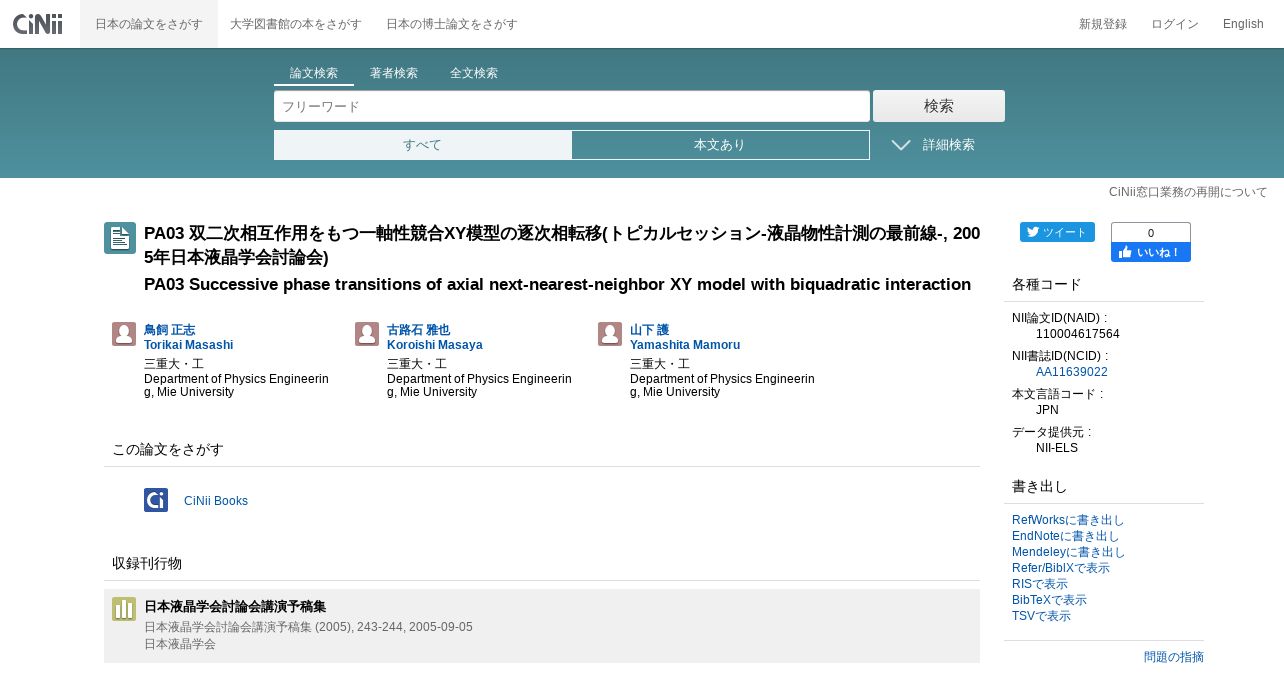Click the publisher name 日本液晶学会
This screenshot has height=697, width=1284.
tap(180, 644)
